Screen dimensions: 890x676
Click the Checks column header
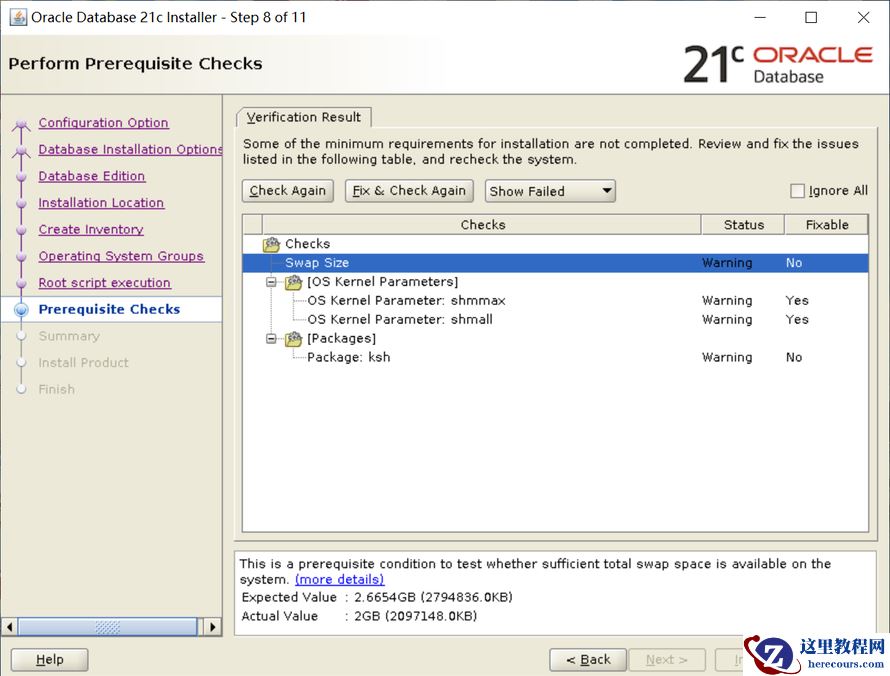point(482,225)
